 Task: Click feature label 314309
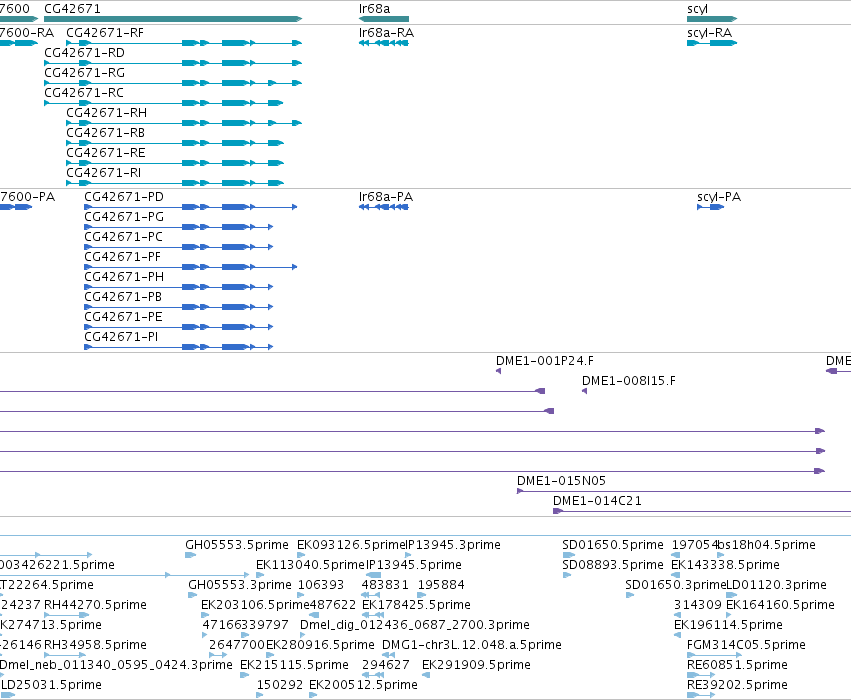[x=698, y=605]
